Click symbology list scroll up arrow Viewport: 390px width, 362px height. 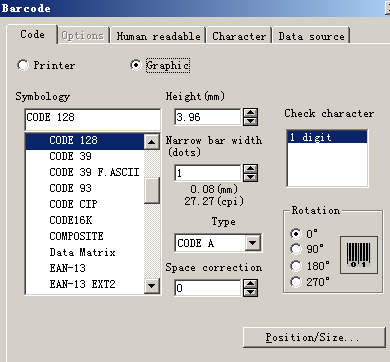pyautogui.click(x=152, y=142)
